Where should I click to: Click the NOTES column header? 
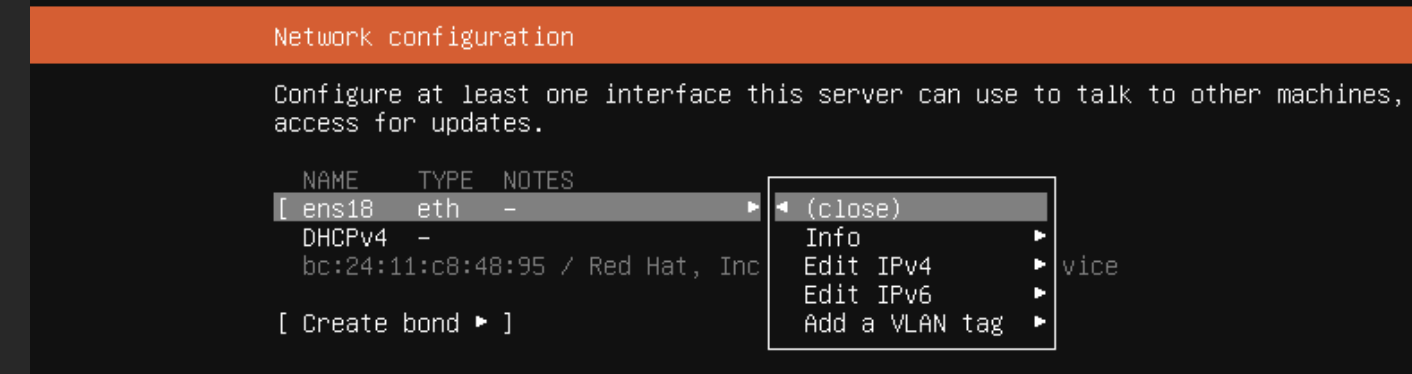pyautogui.click(x=538, y=180)
